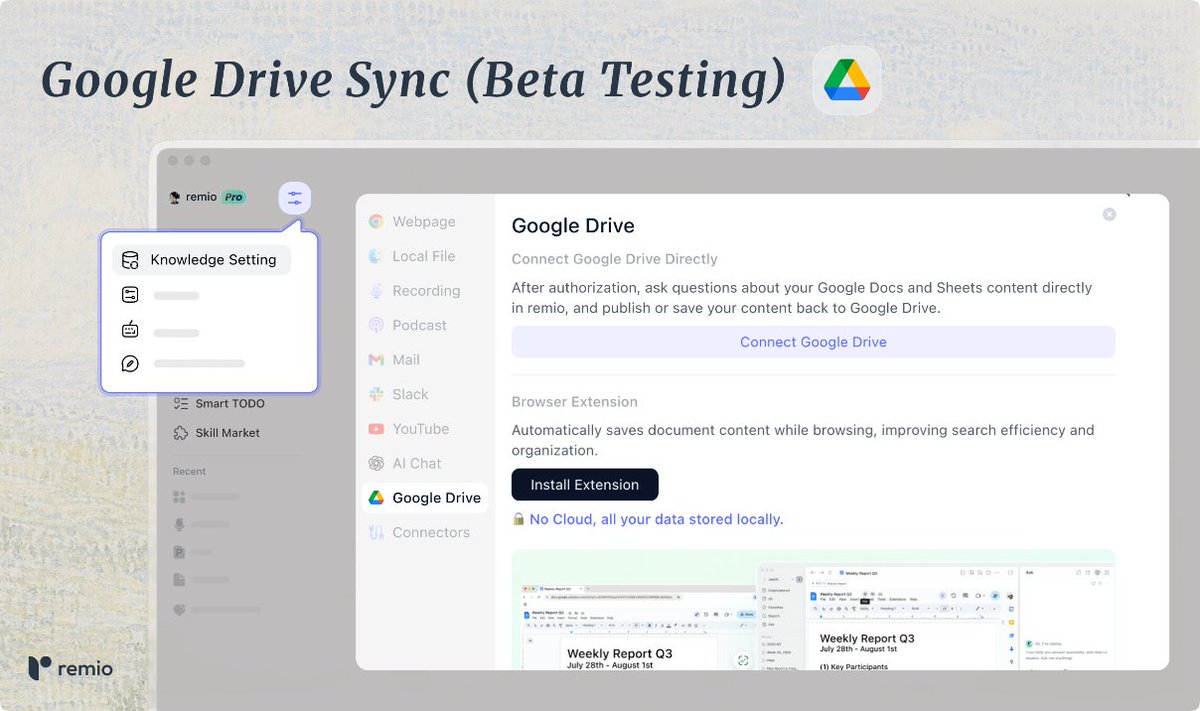1200x711 pixels.
Task: Click the remio Pro badge
Action: (234, 197)
